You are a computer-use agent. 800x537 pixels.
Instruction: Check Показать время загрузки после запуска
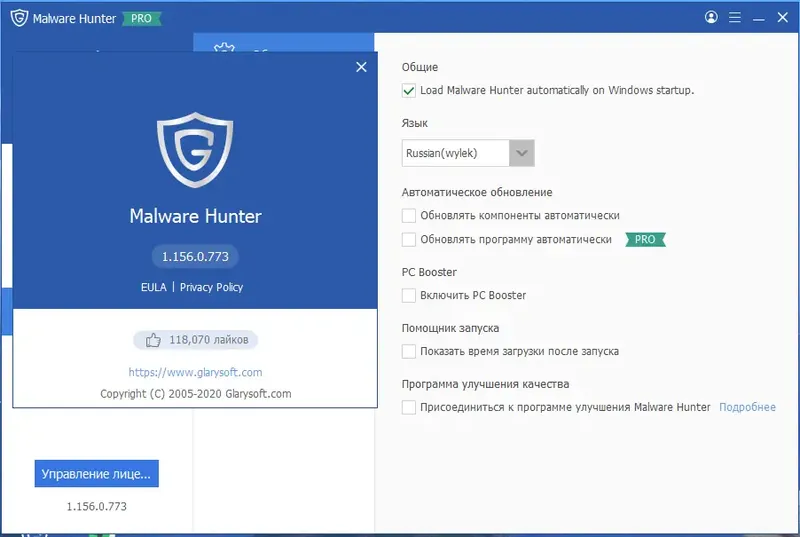409,351
